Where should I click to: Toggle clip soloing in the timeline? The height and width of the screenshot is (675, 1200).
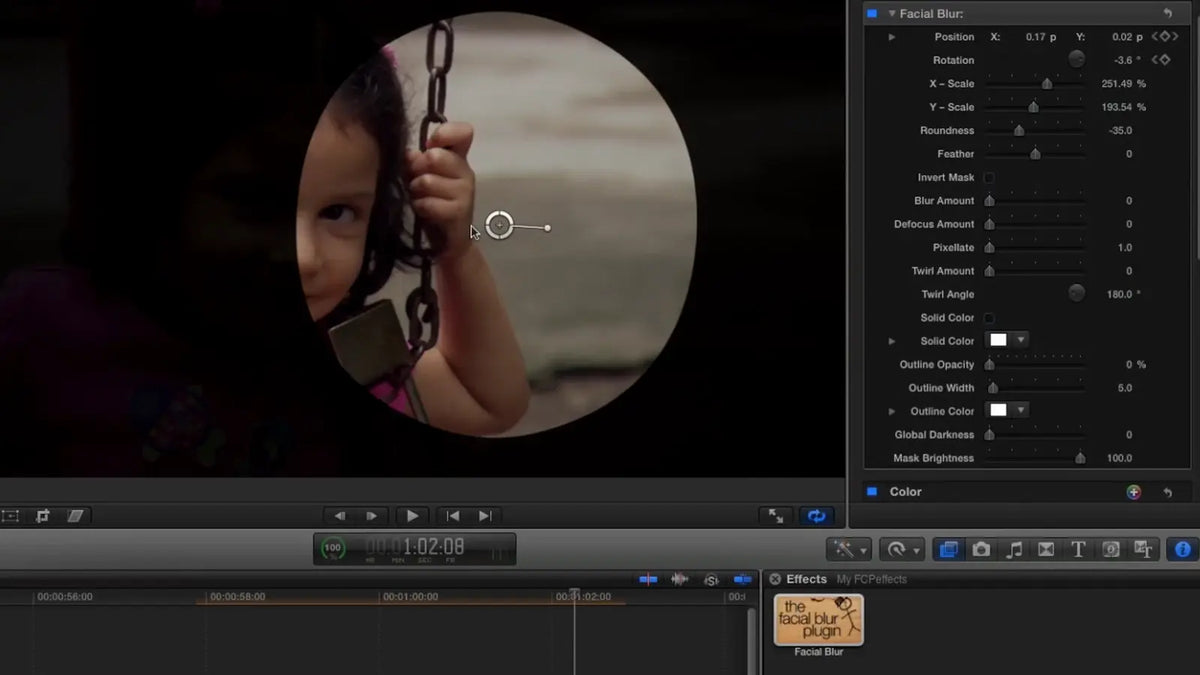pyautogui.click(x=711, y=579)
